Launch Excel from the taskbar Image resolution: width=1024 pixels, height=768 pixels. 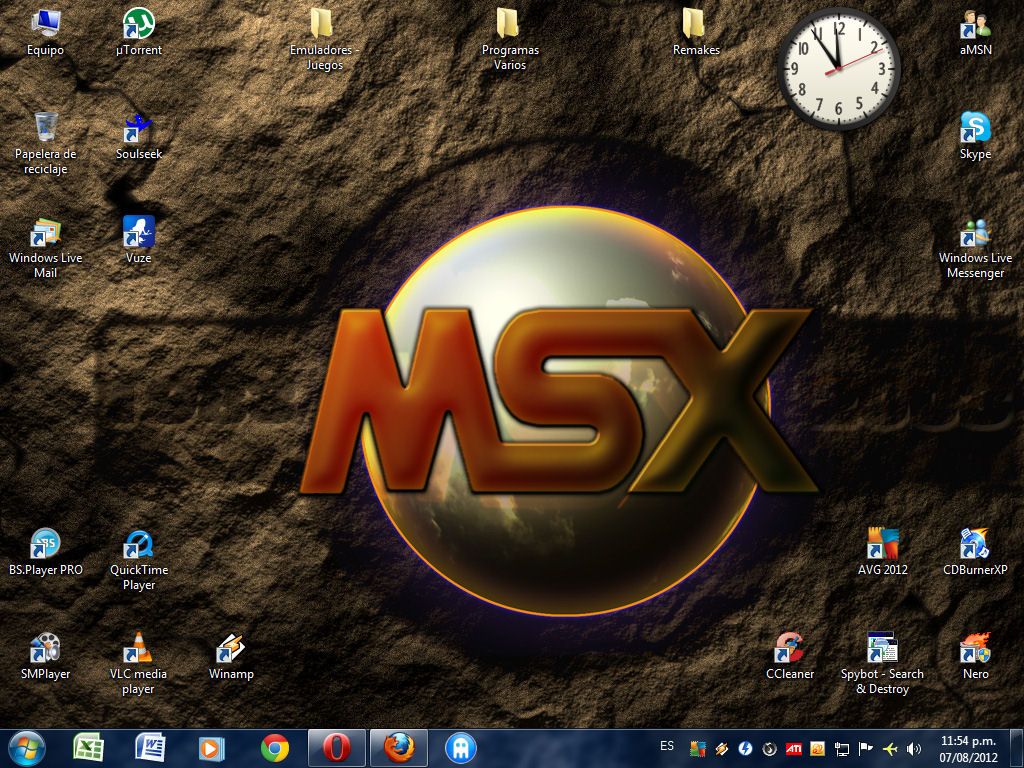(88, 748)
